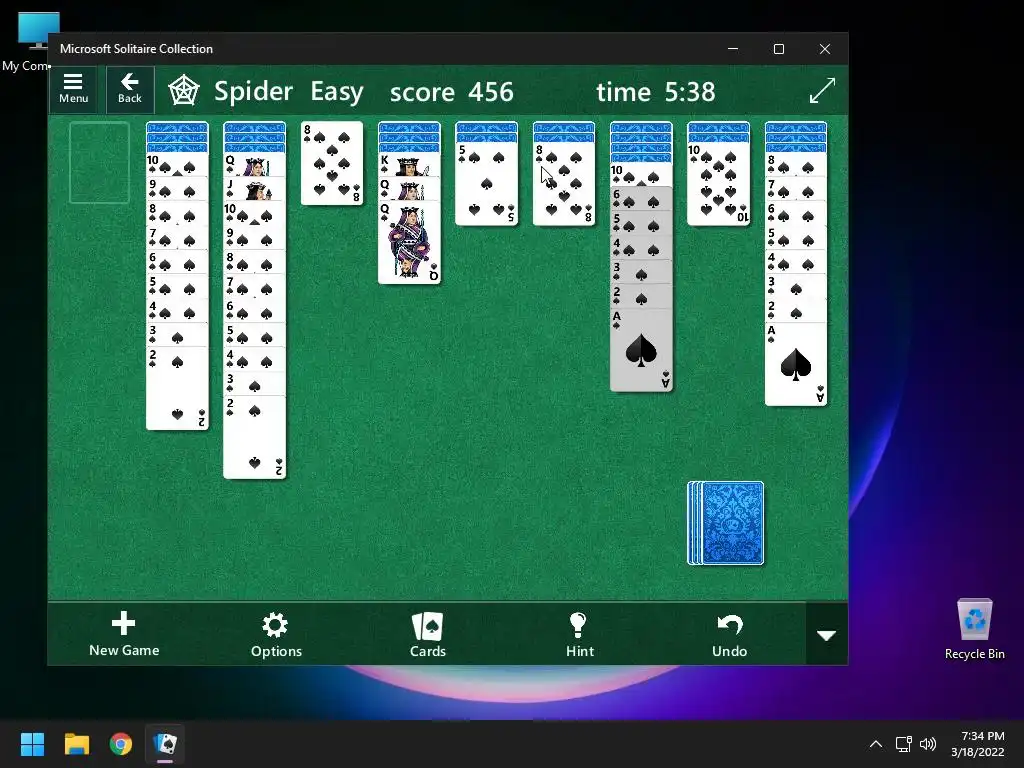Open Windows Start menu
The height and width of the screenshot is (768, 1024).
click(32, 744)
